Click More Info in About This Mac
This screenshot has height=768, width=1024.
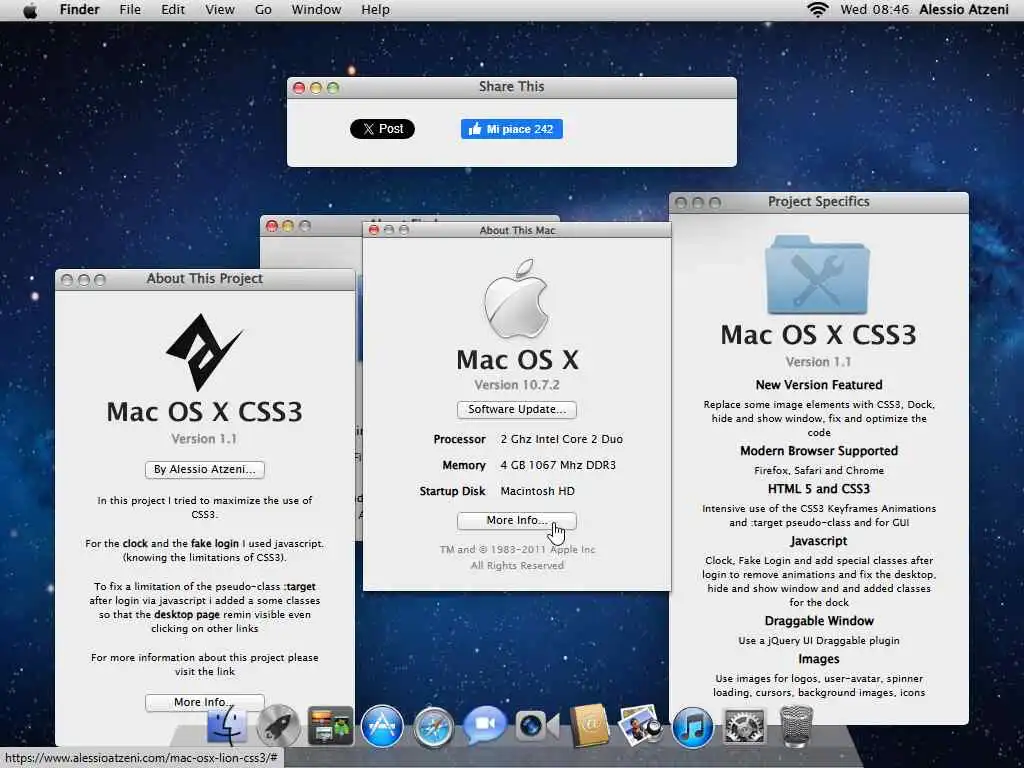[x=517, y=520]
